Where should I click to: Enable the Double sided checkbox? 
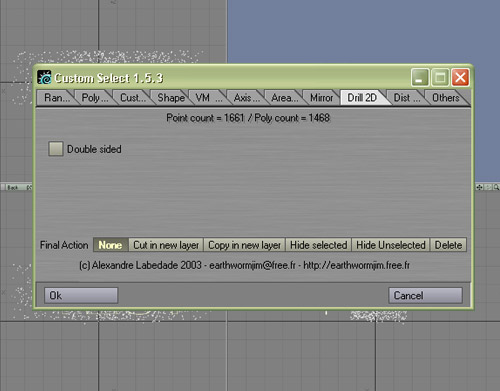(x=56, y=149)
